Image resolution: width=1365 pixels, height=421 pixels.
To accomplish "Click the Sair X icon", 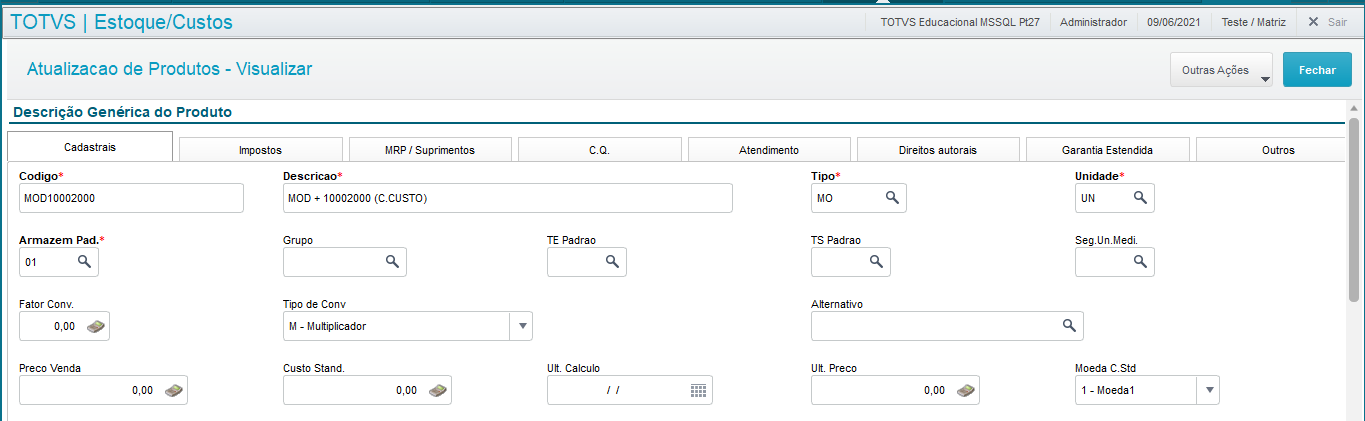I will pyautogui.click(x=1314, y=21).
